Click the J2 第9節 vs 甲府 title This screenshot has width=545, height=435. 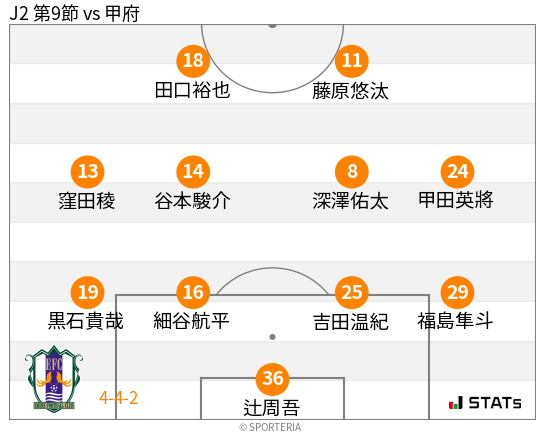pyautogui.click(x=74, y=14)
